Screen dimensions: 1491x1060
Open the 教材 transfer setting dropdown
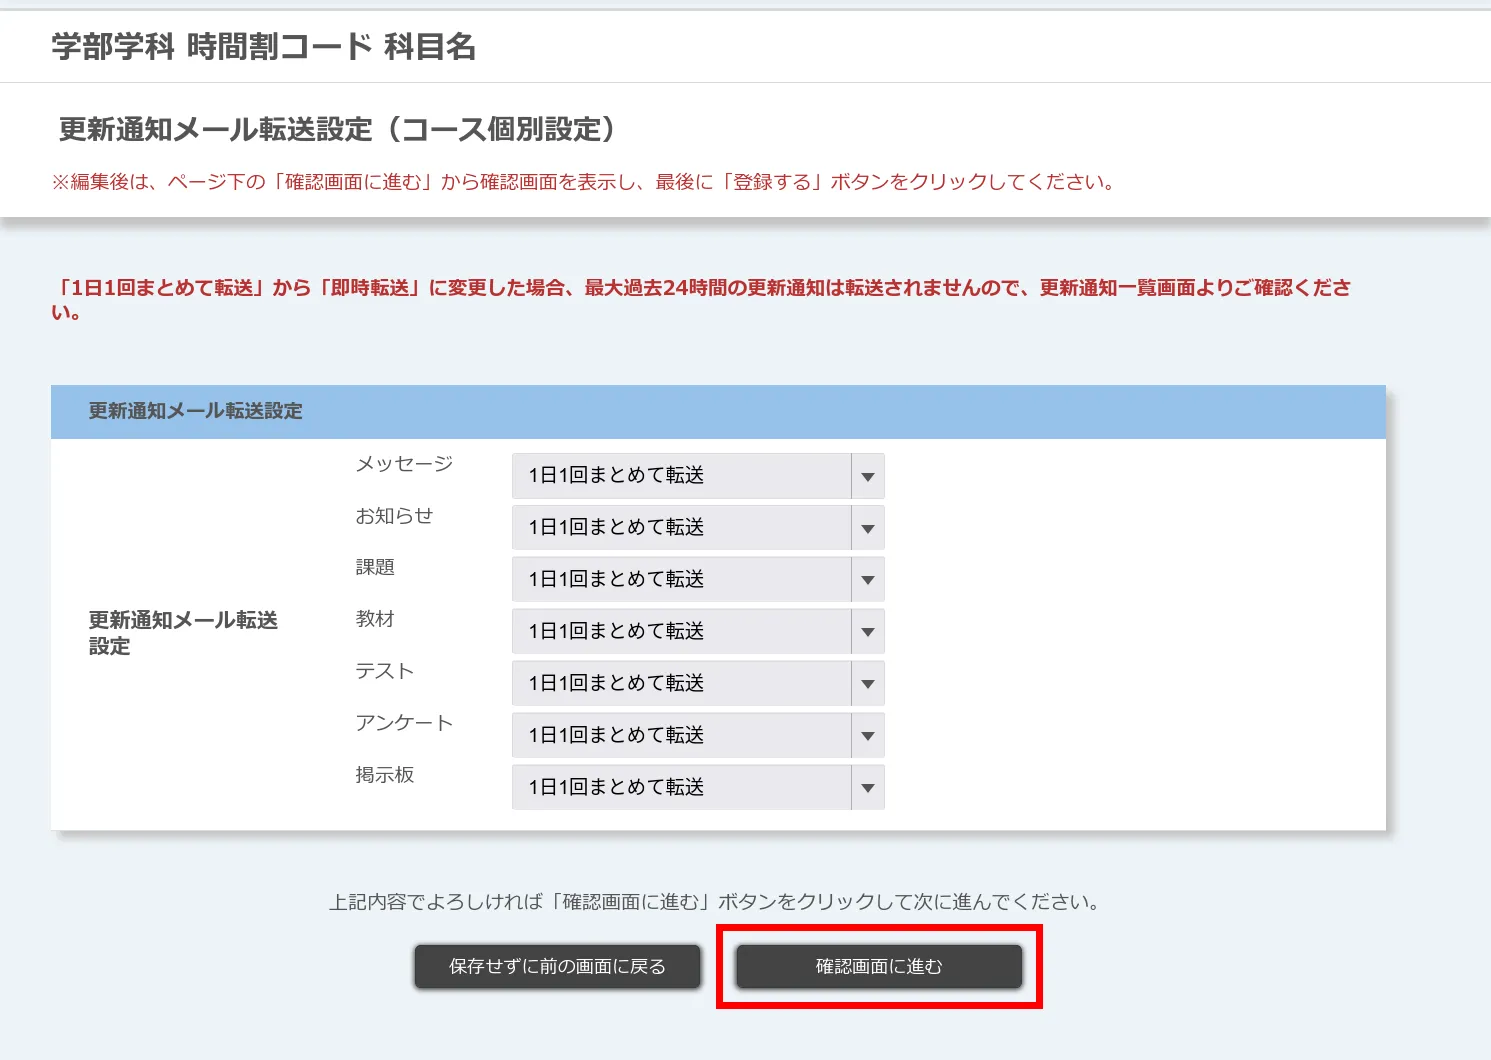pos(697,631)
